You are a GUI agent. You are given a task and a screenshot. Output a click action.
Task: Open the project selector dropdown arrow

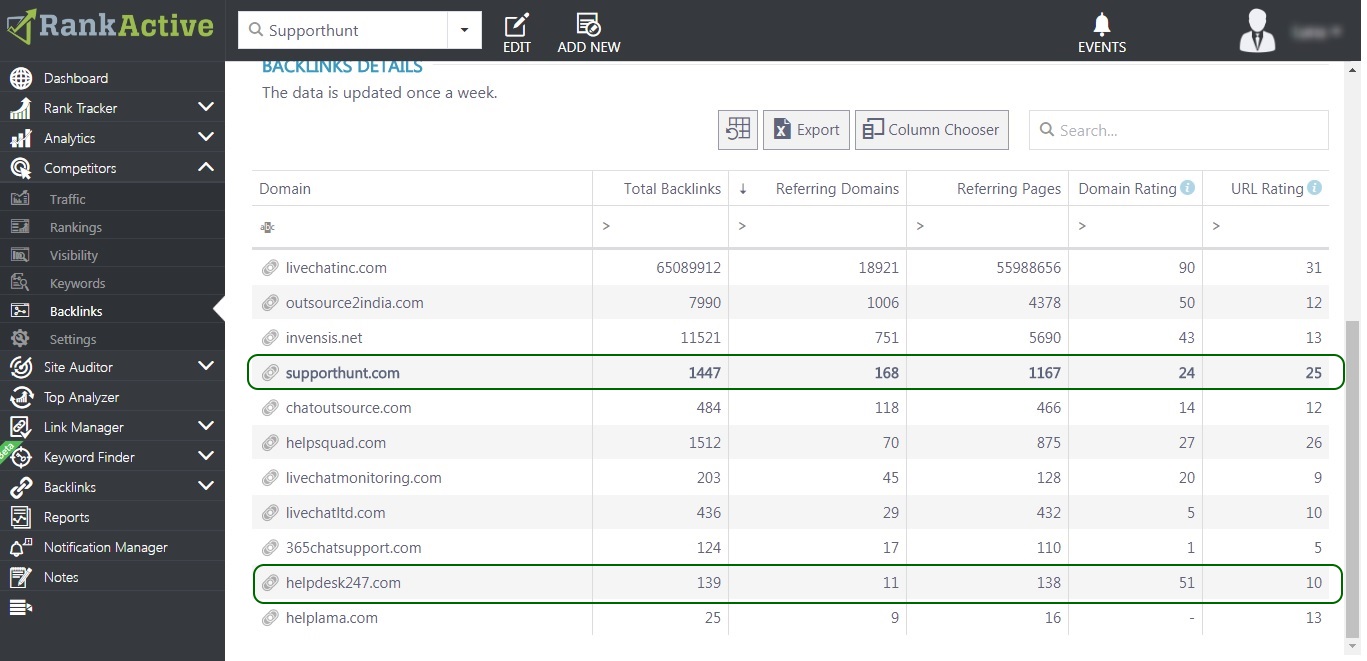coord(464,30)
